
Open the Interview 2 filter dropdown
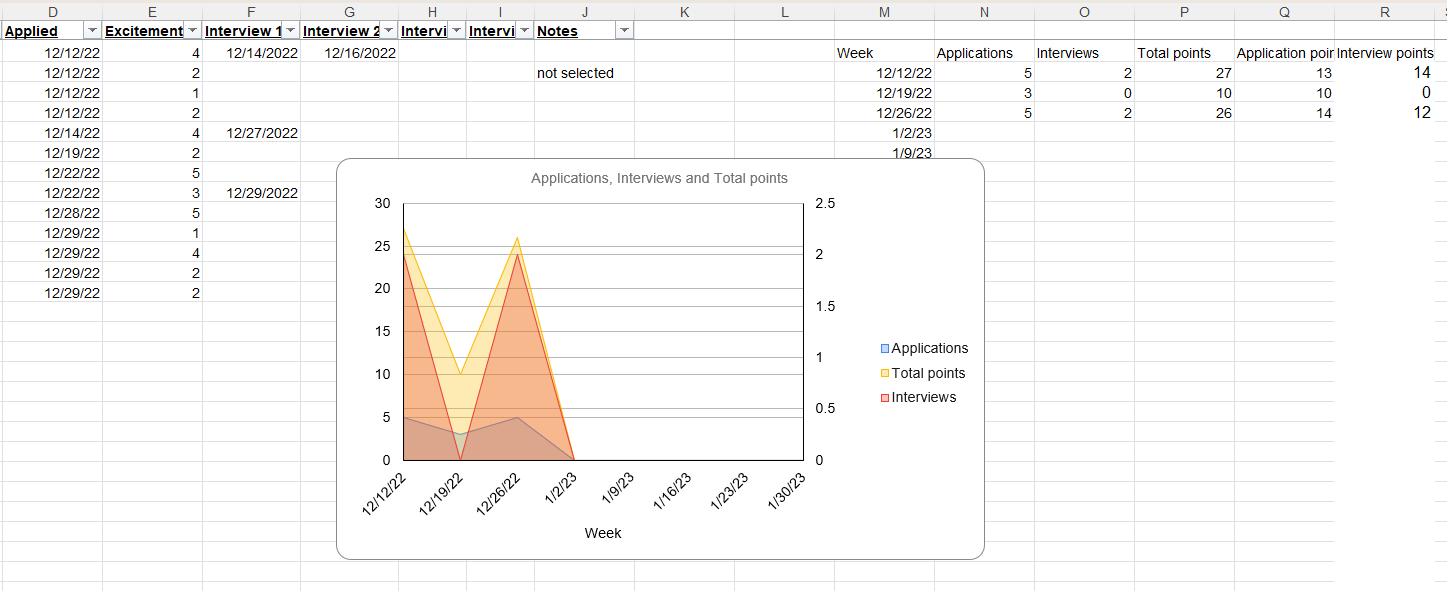tap(388, 31)
